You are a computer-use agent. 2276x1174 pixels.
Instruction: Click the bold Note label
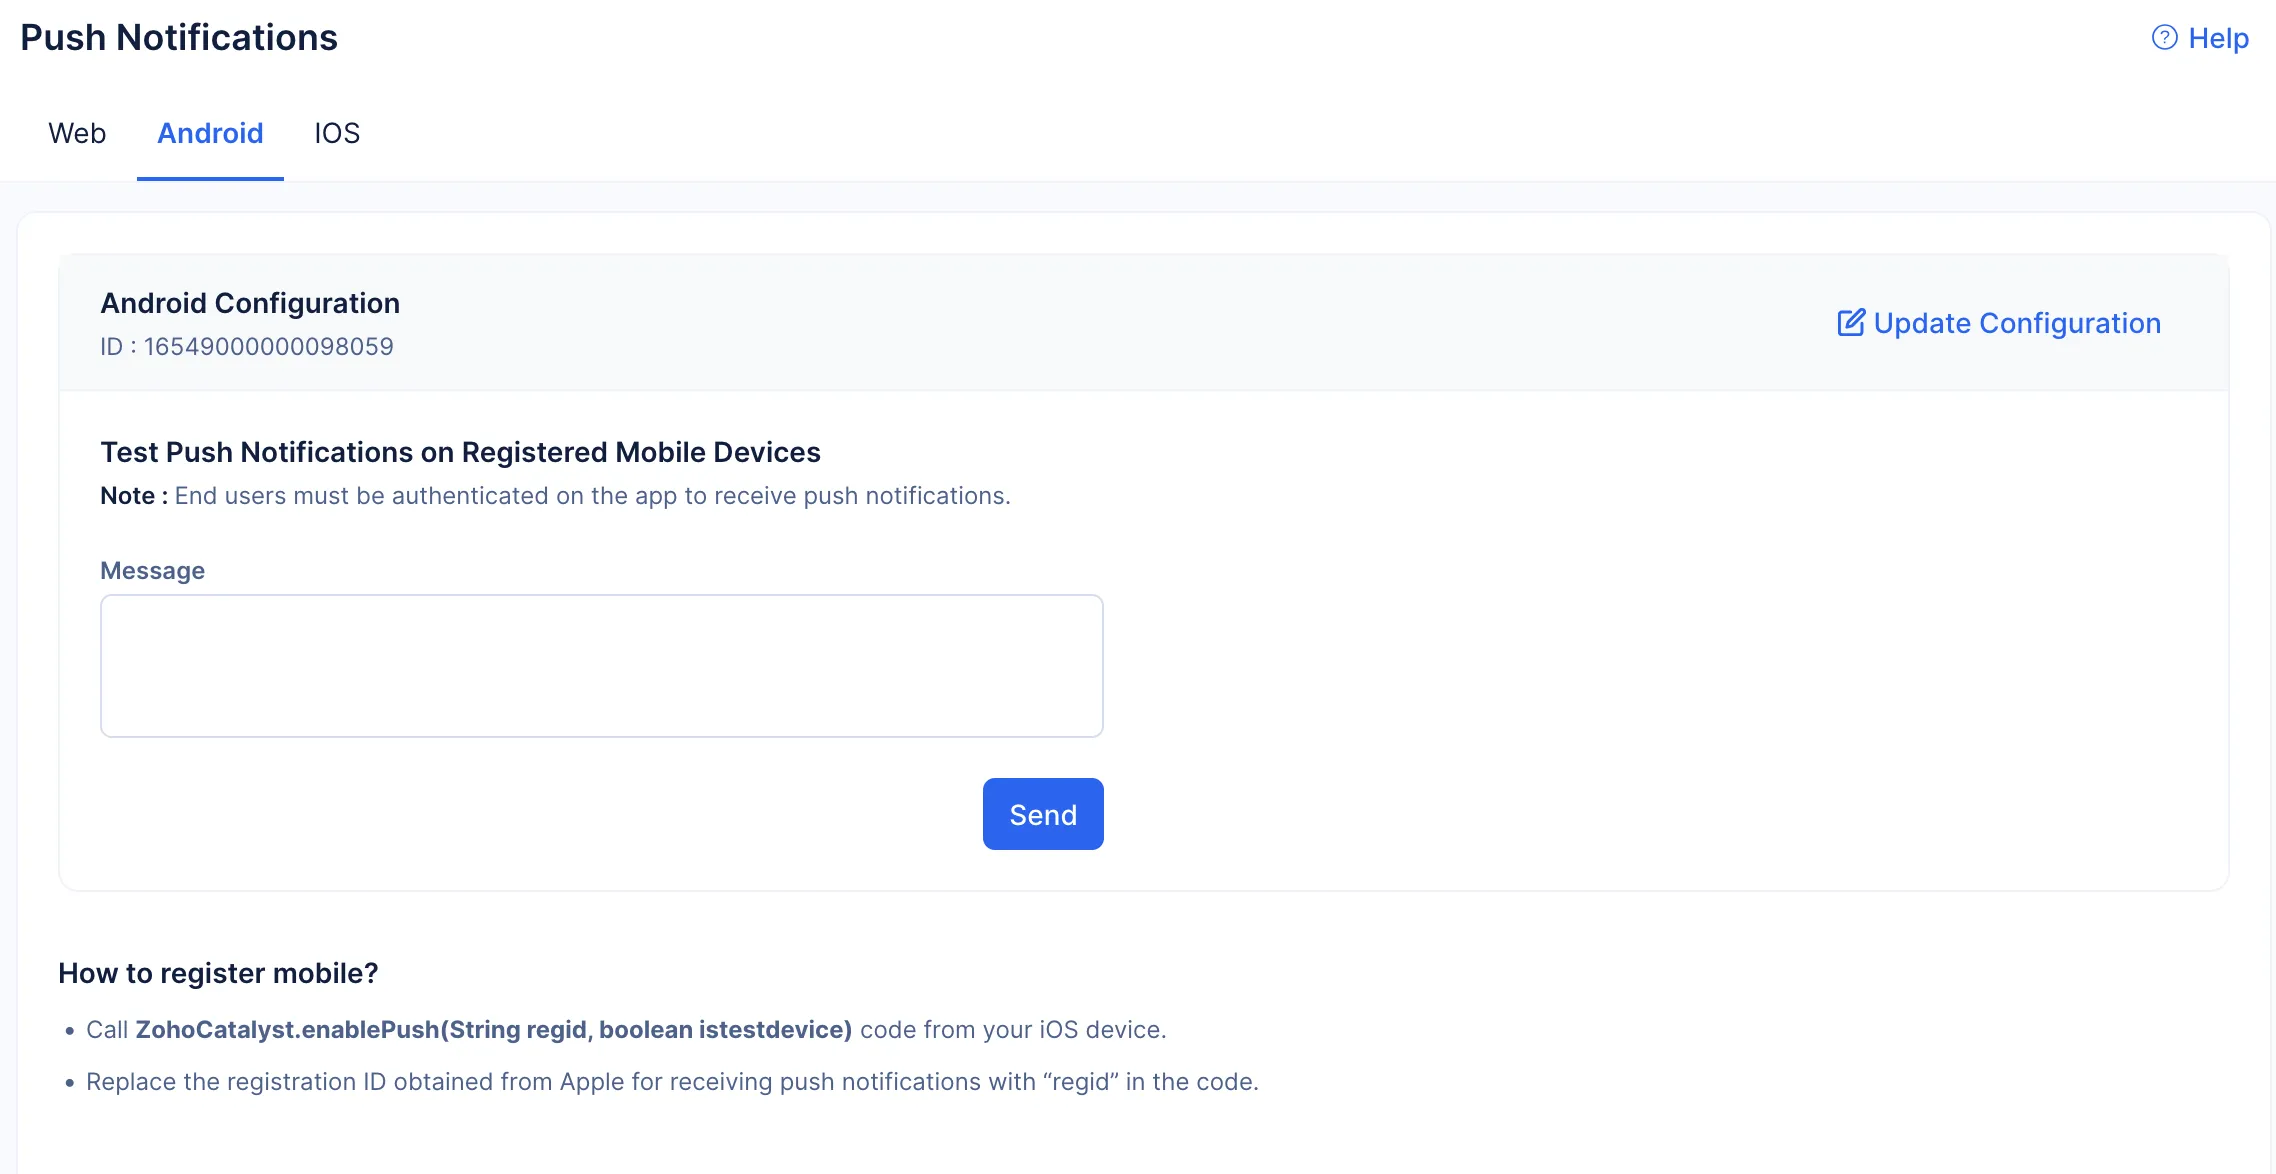click(134, 496)
